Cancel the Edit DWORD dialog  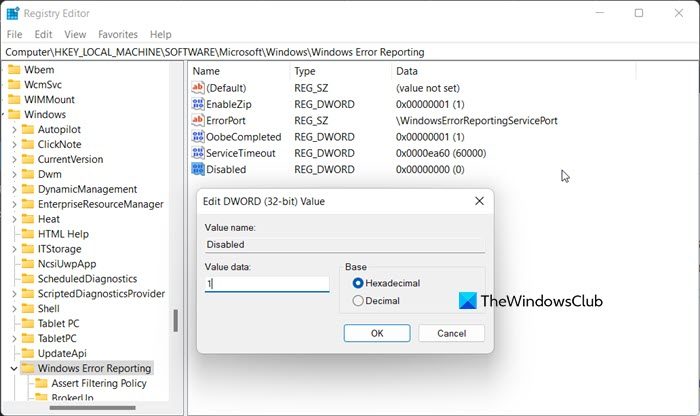point(451,333)
